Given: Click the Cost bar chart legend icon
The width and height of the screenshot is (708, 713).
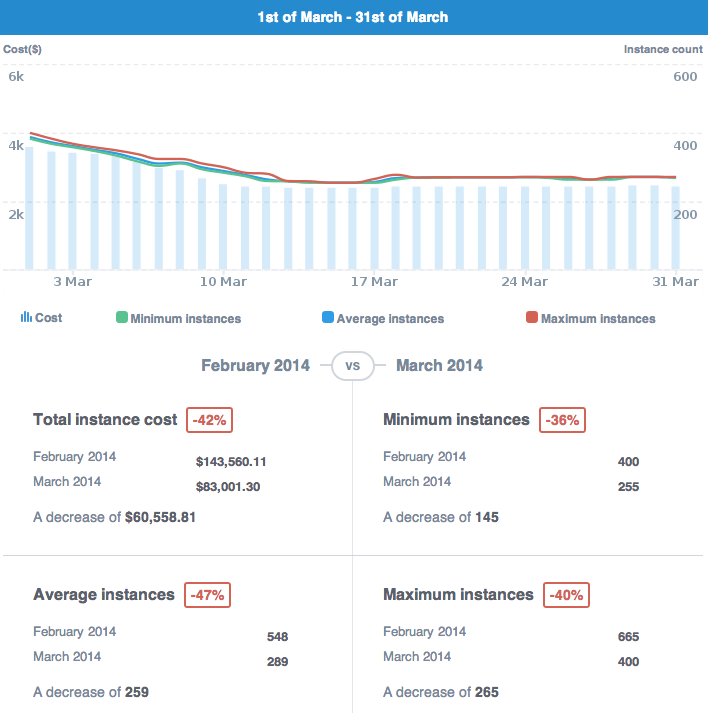Looking at the screenshot, I should click(26, 318).
